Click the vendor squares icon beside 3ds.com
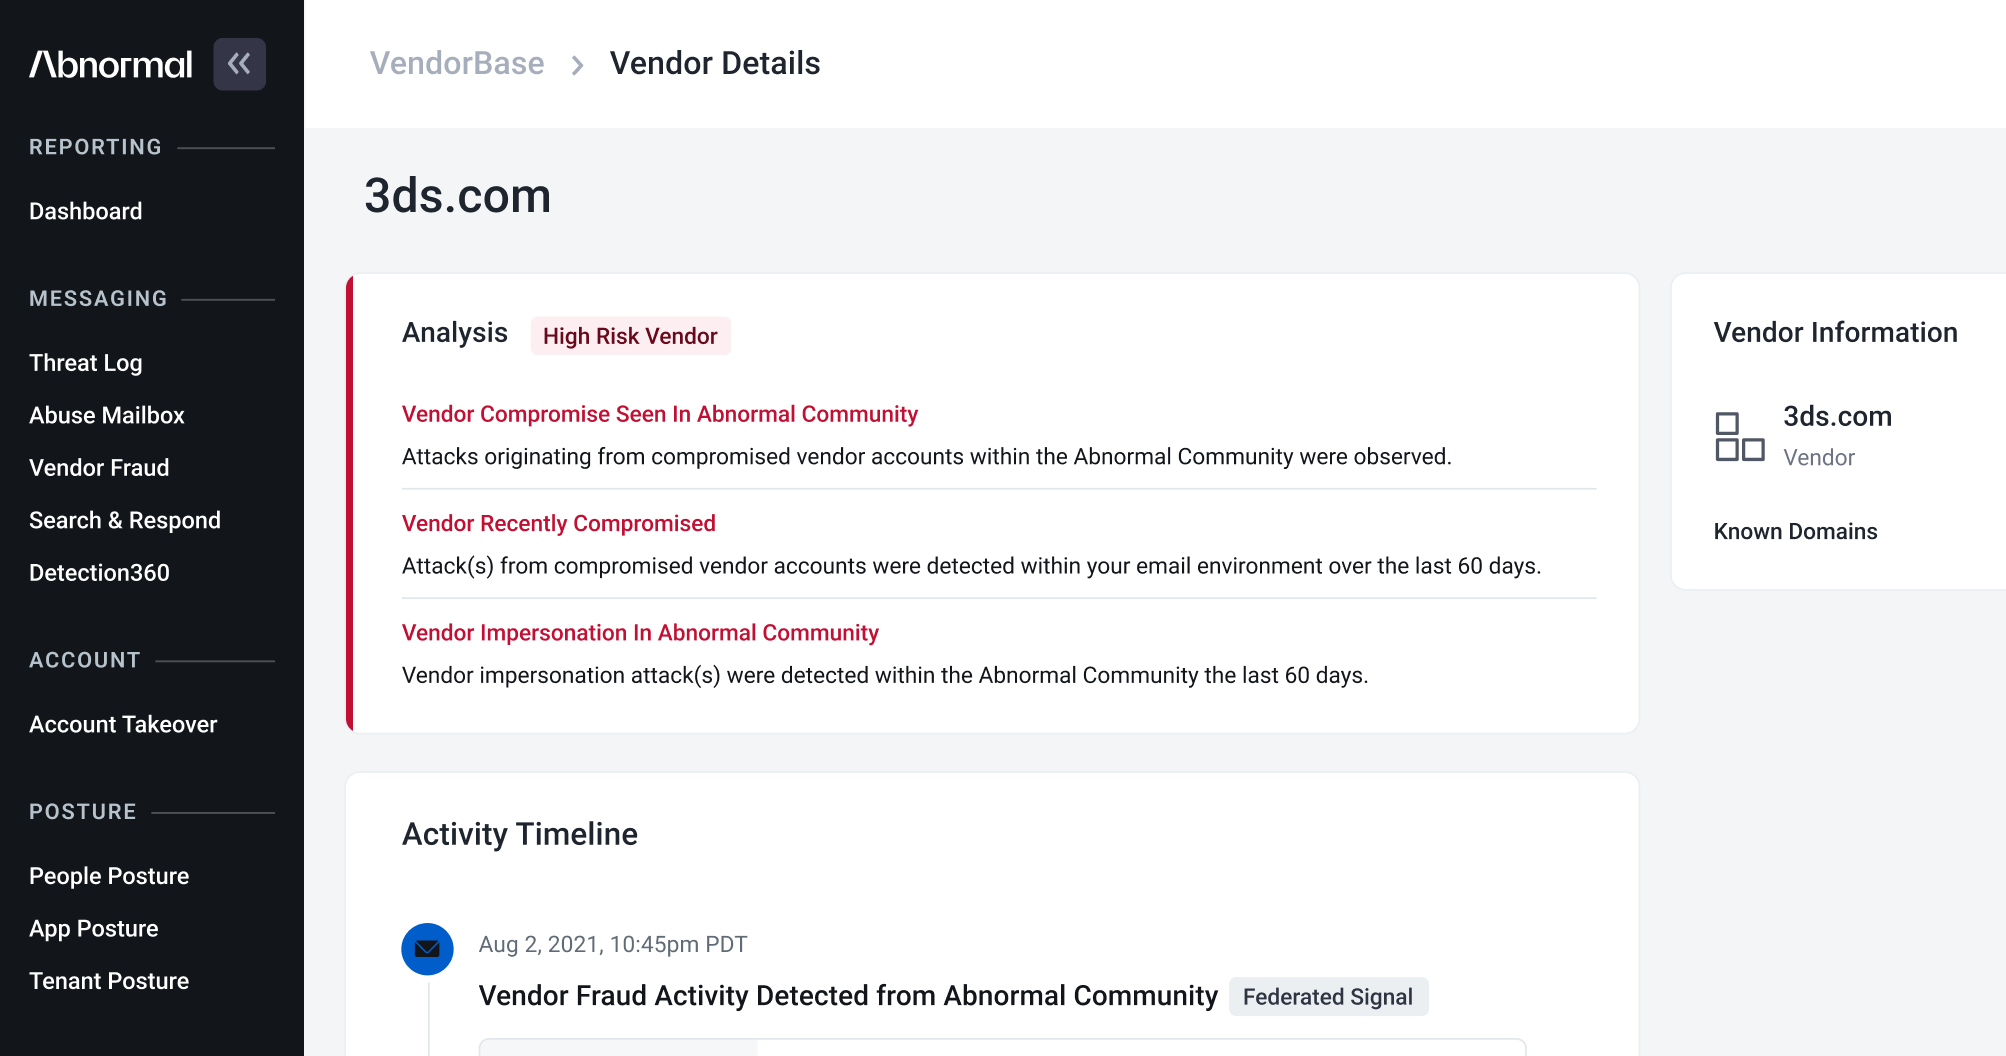The height and width of the screenshot is (1056, 2006). [x=1739, y=437]
